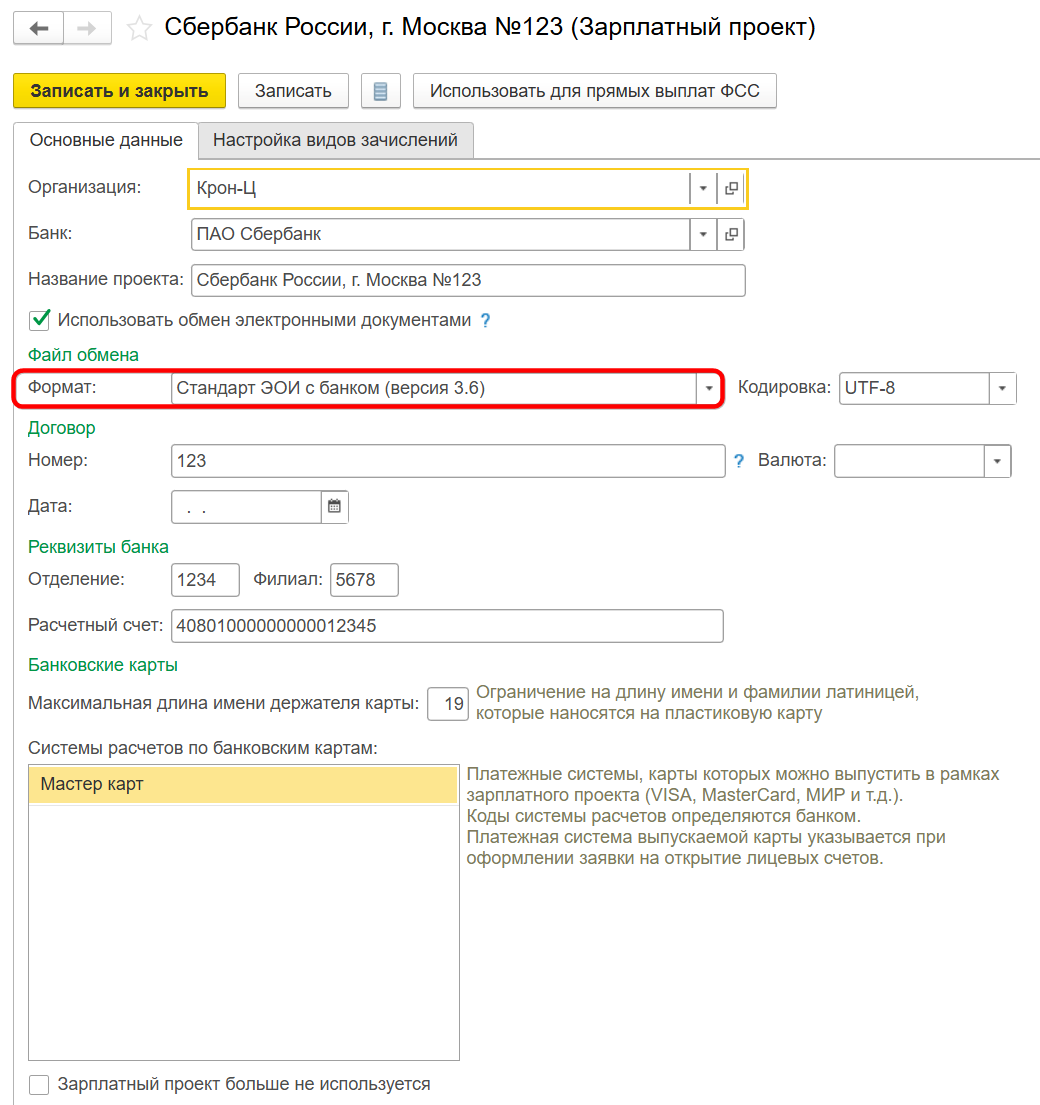Click the Филиал field with 5678
Image resolution: width=1040 pixels, height=1105 pixels.
point(364,580)
